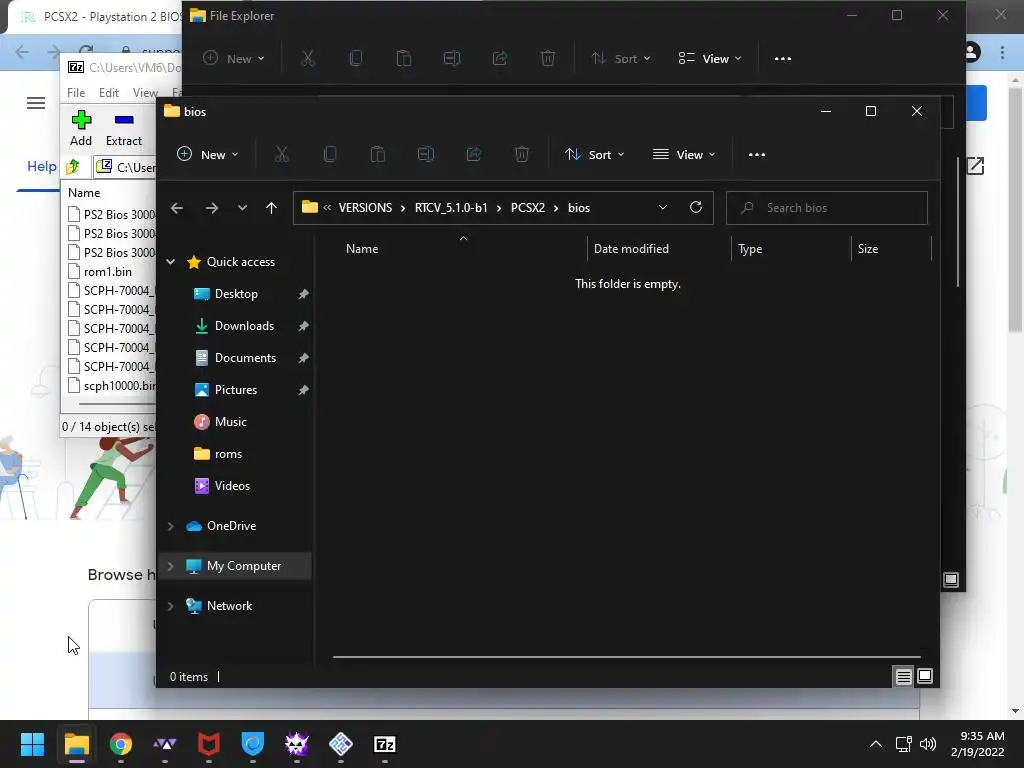Open Downloads in Quick access
The width and height of the screenshot is (1024, 768).
(x=244, y=326)
